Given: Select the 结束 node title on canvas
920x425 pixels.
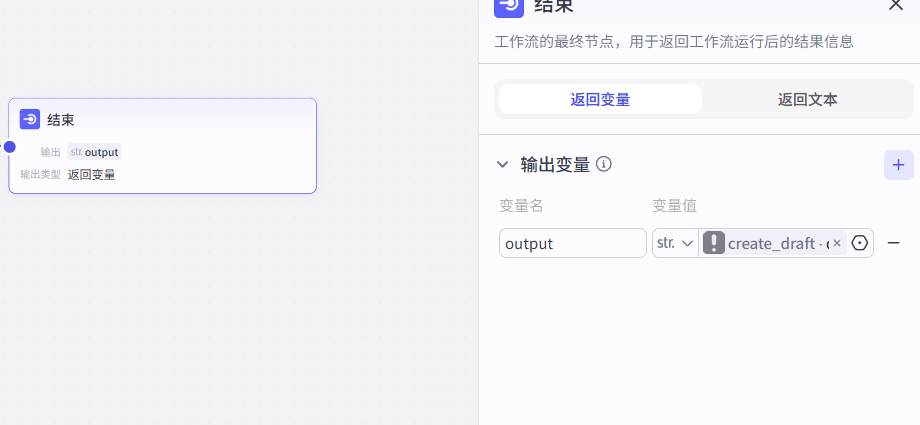Looking at the screenshot, I should [x=61, y=120].
